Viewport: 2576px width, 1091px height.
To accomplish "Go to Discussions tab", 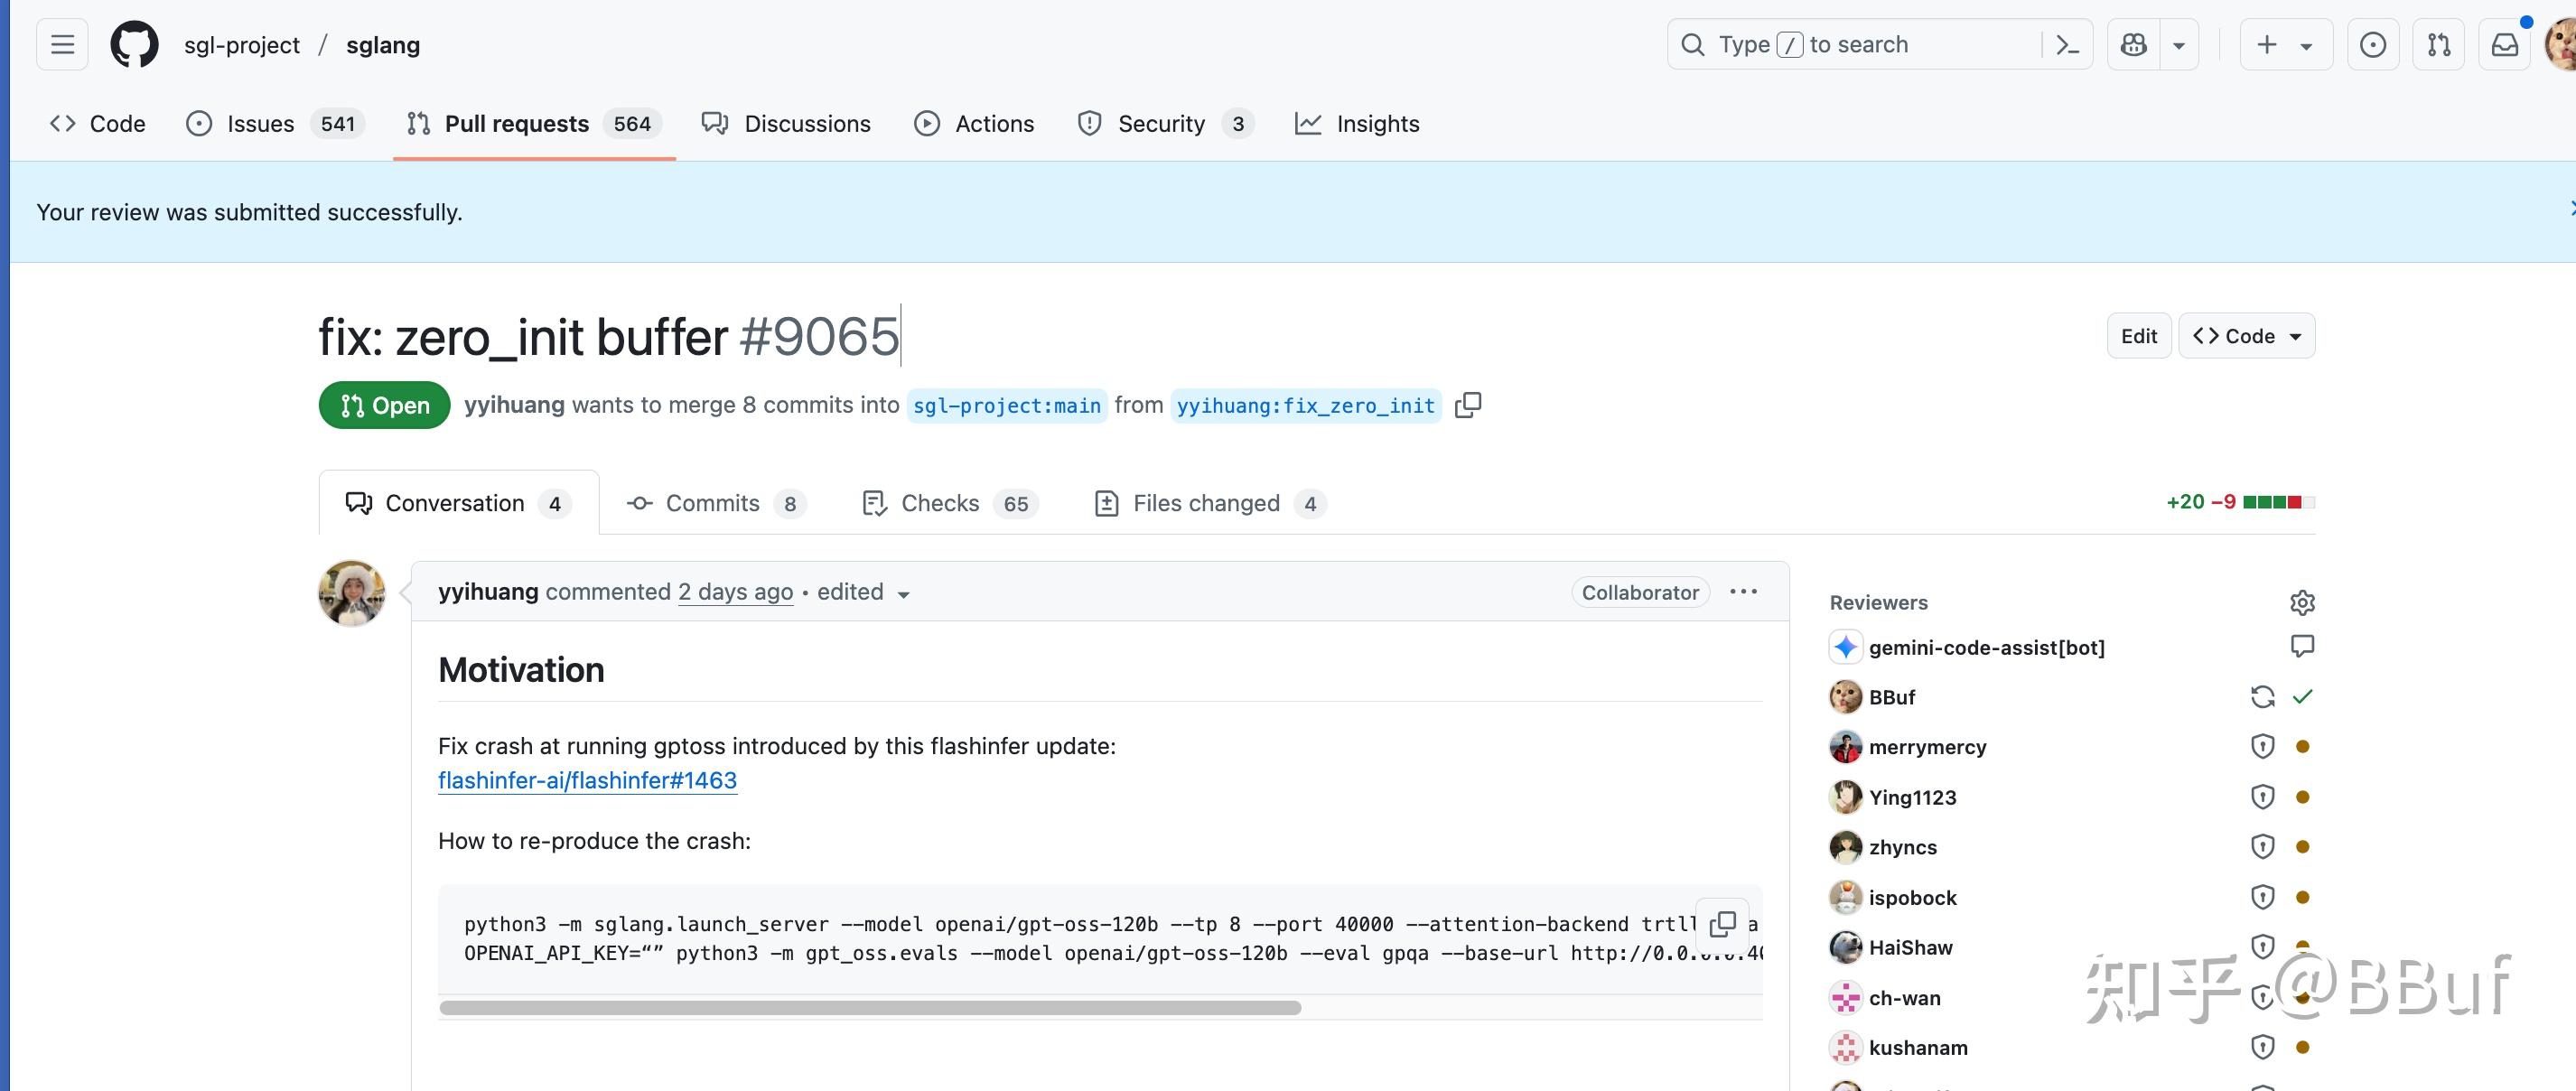I will click(786, 124).
